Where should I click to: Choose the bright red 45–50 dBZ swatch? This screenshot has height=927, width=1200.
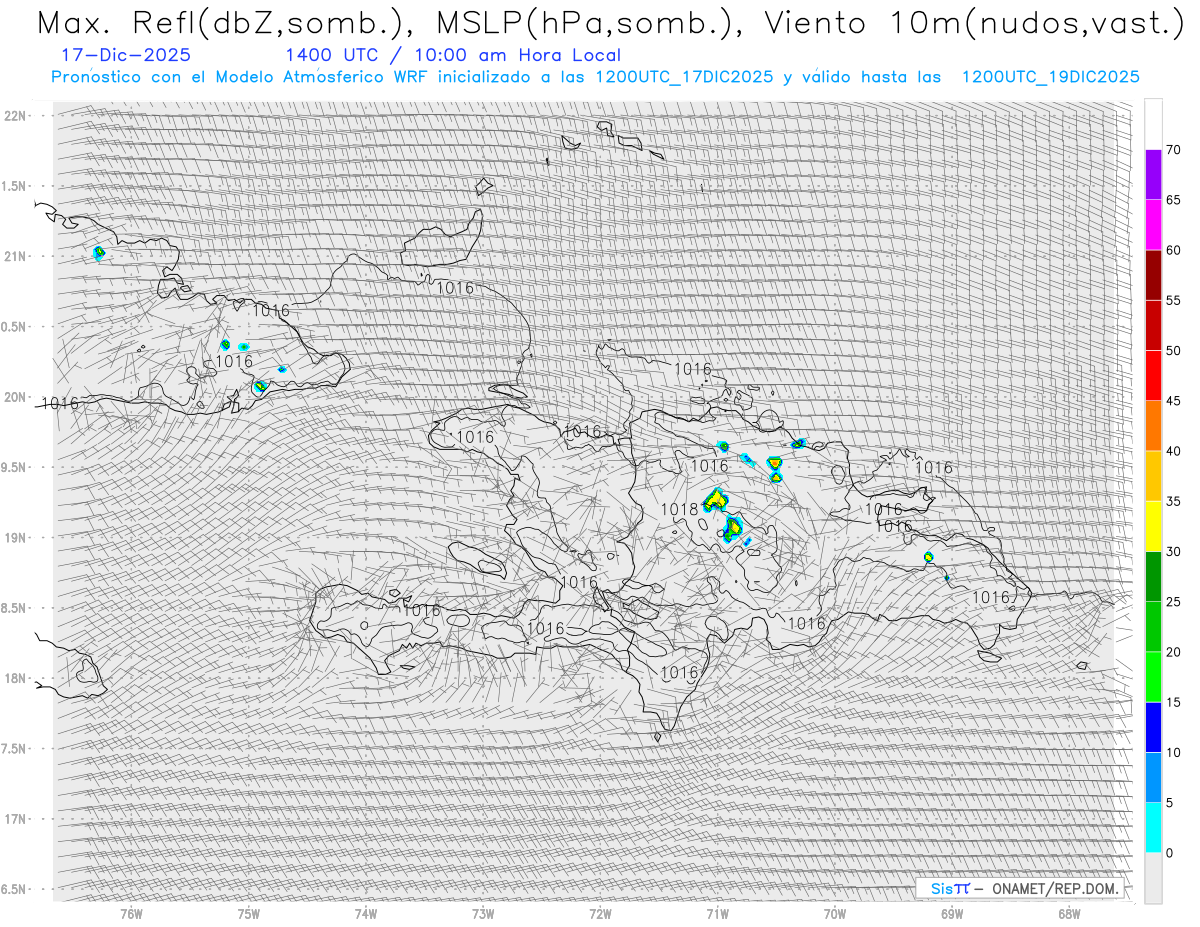click(x=1153, y=376)
